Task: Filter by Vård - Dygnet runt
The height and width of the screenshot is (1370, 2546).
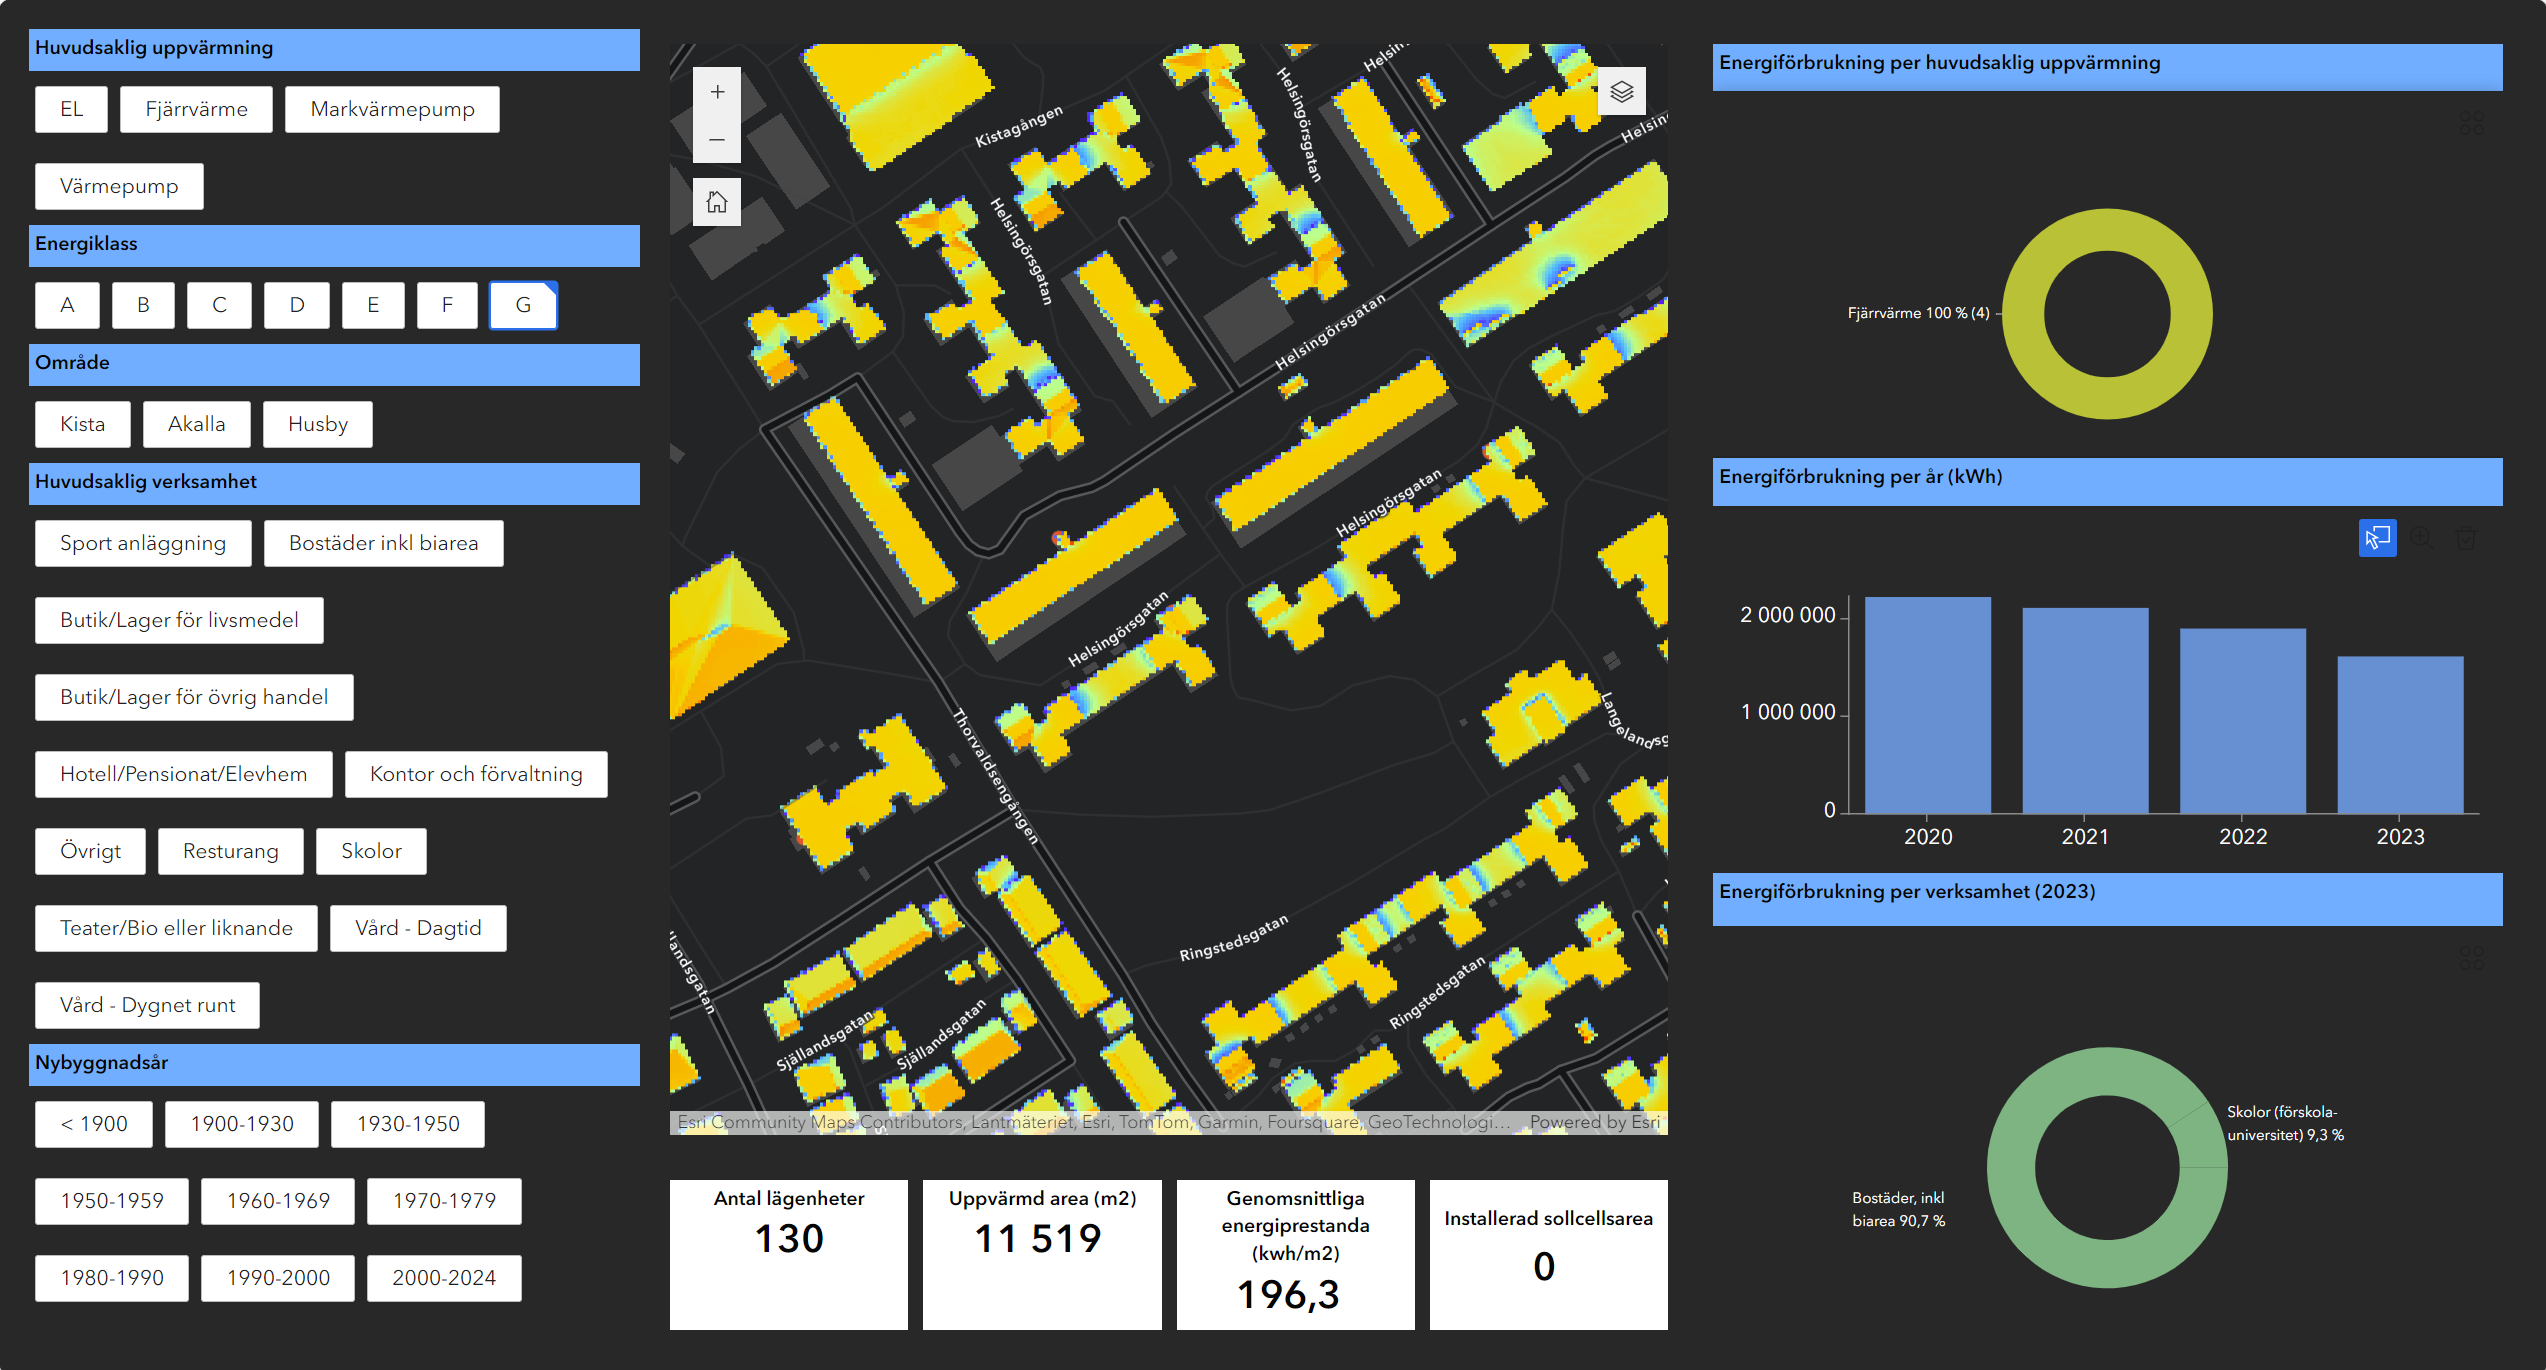Action: coord(147,1005)
